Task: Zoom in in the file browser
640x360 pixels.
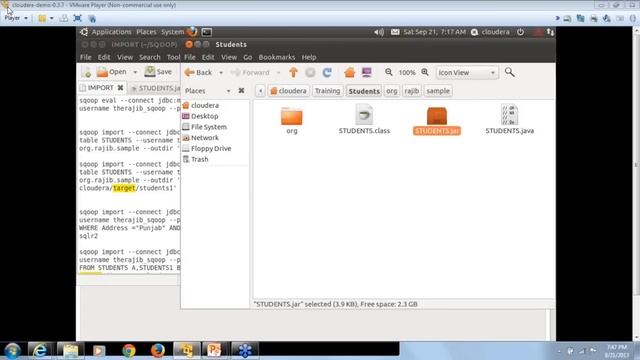Action: pos(425,72)
